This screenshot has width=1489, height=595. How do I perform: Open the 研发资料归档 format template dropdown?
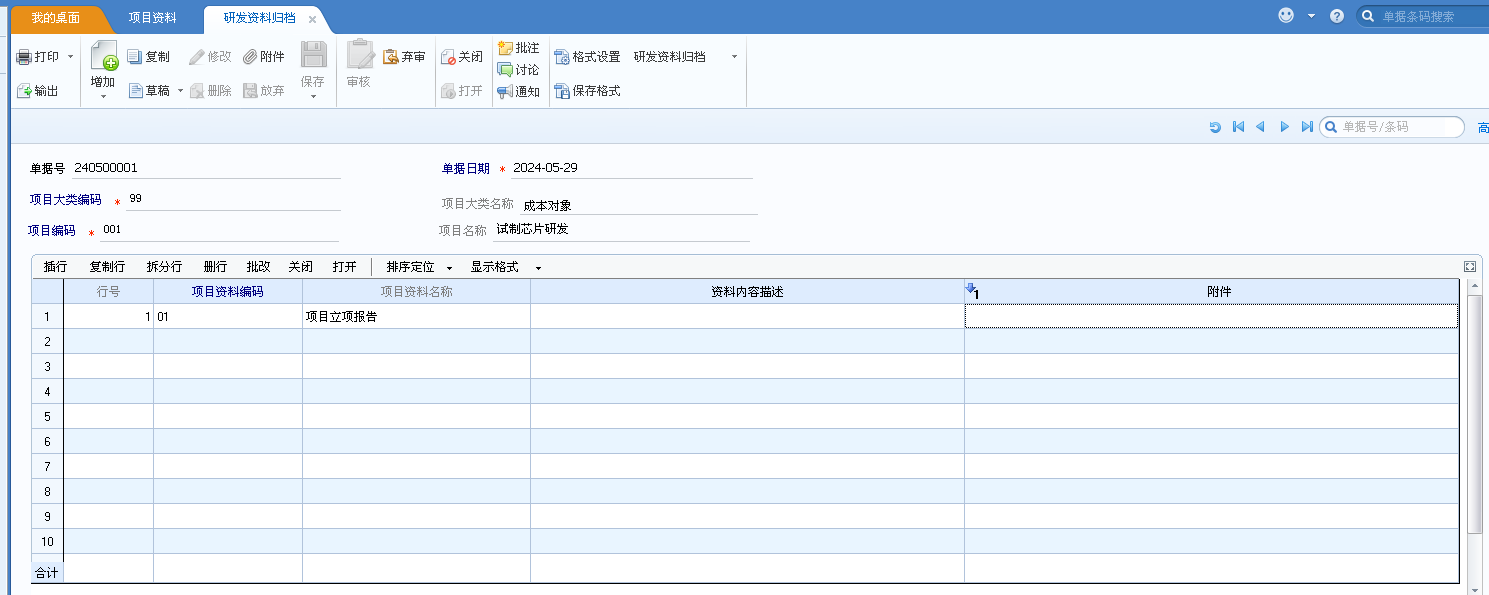pos(734,57)
